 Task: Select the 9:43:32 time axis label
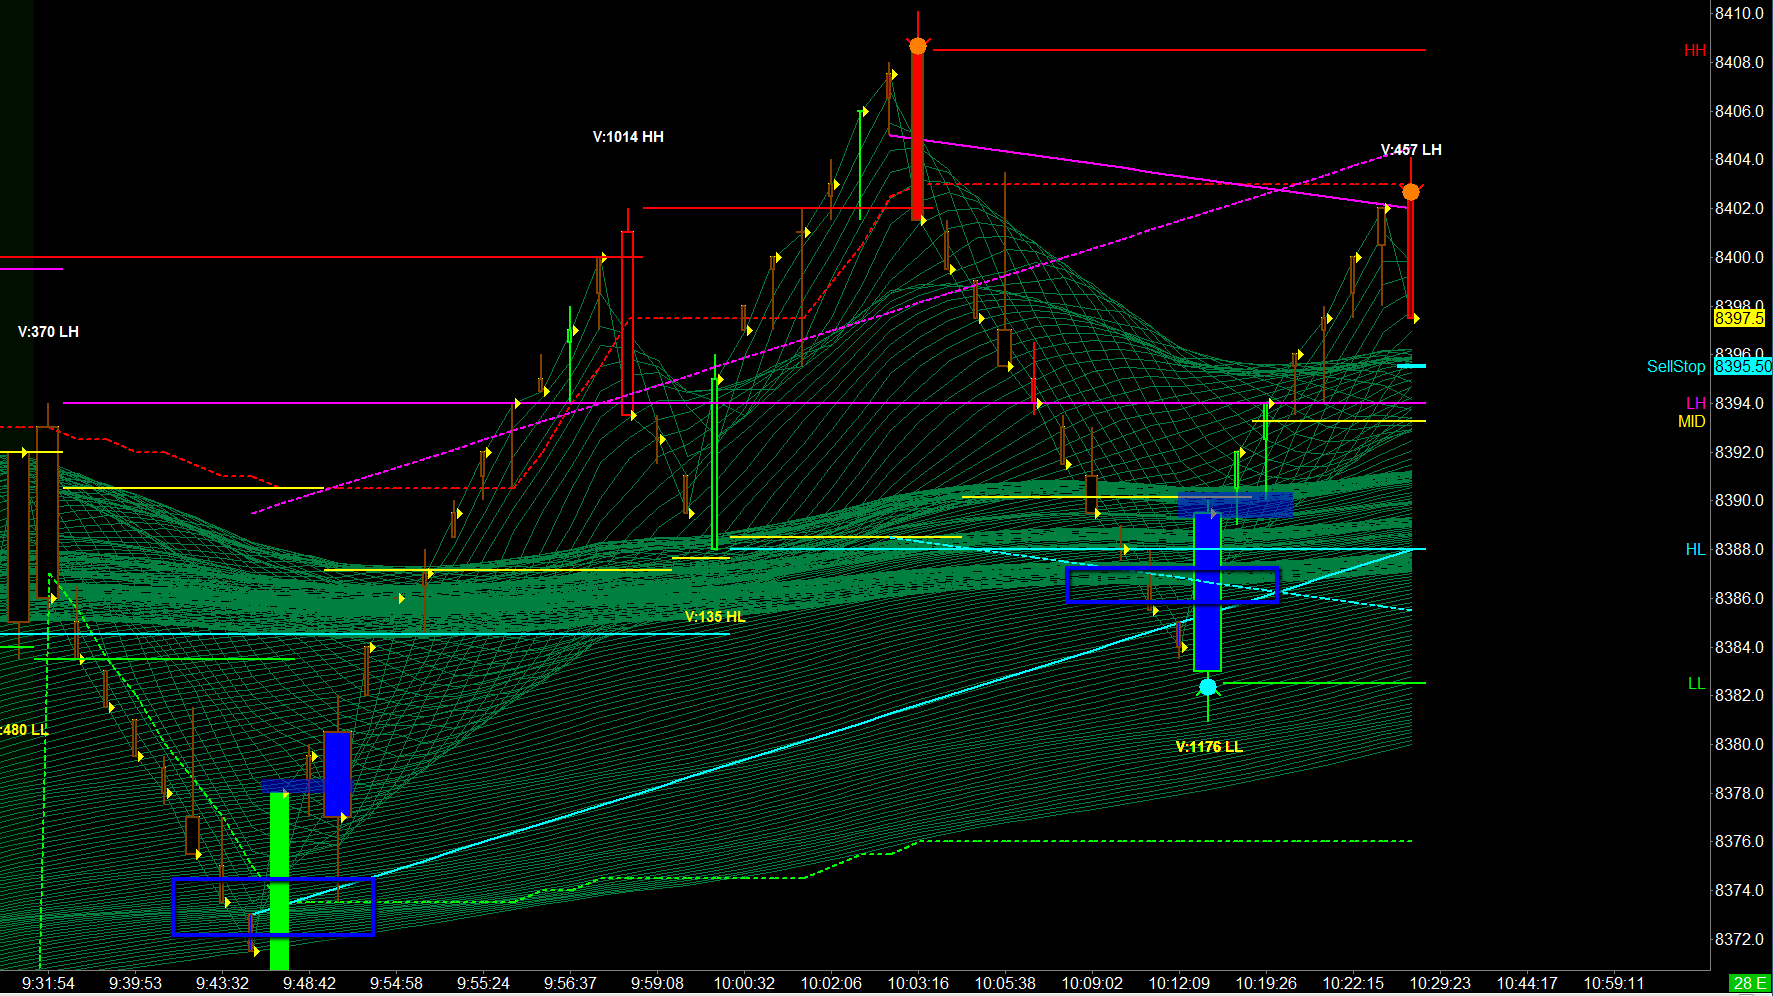pyautogui.click(x=222, y=984)
